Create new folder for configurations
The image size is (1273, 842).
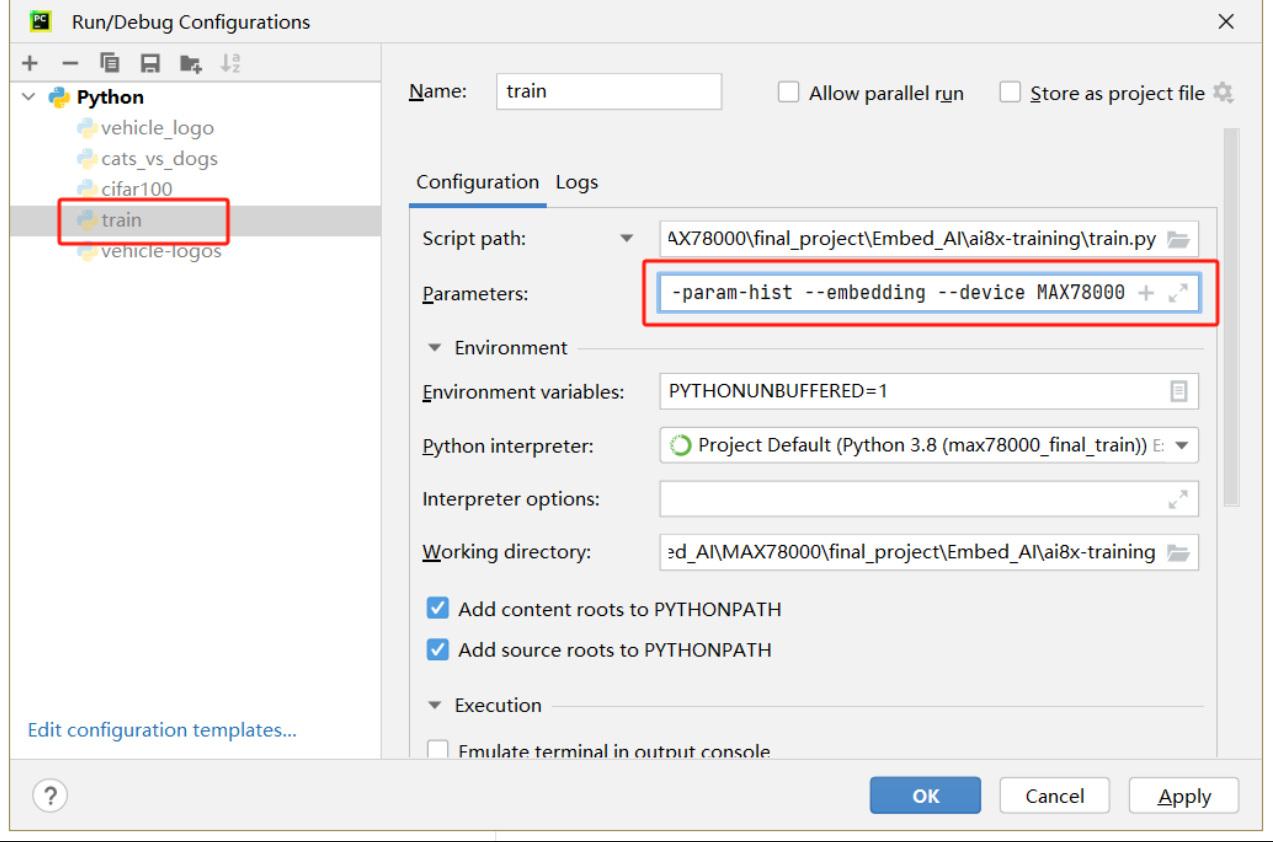[x=190, y=64]
